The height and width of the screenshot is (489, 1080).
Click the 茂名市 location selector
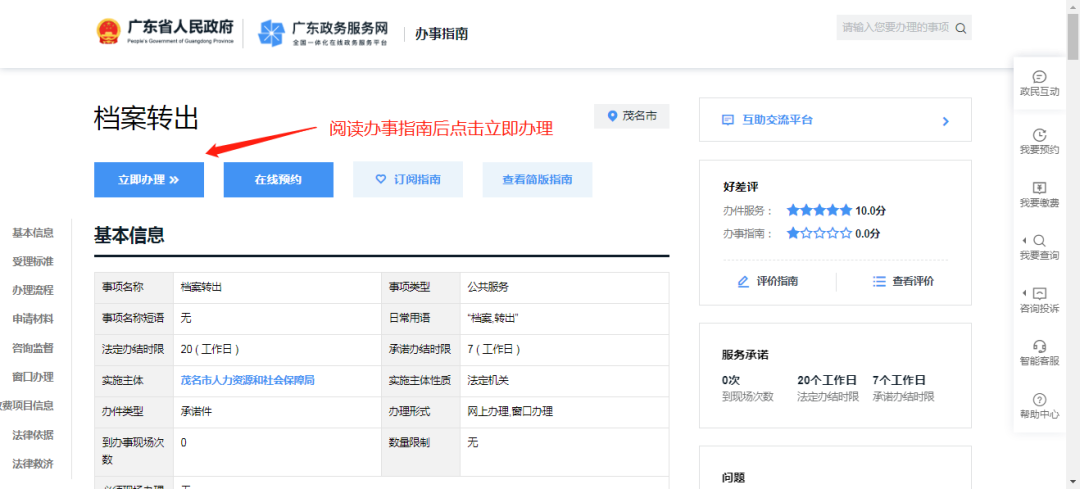tap(631, 117)
